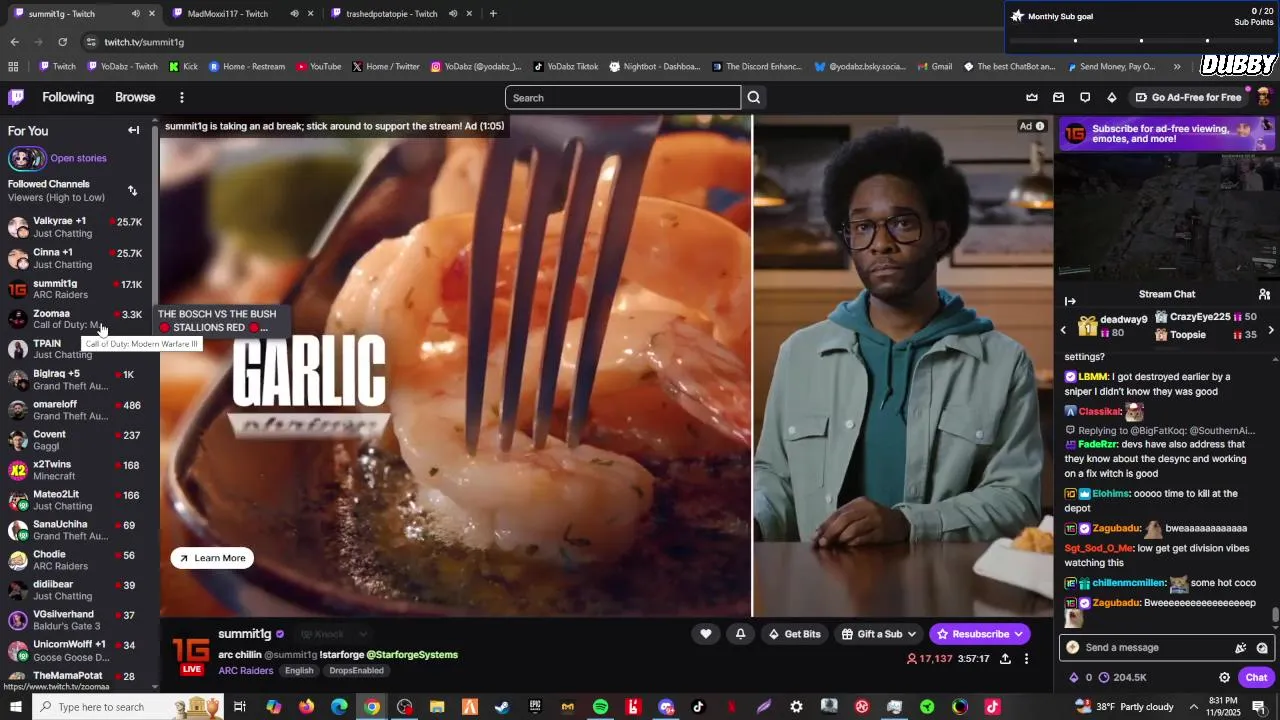The height and width of the screenshot is (720, 1280).
Task: Open Prime loot crown icon
Action: tap(1032, 97)
